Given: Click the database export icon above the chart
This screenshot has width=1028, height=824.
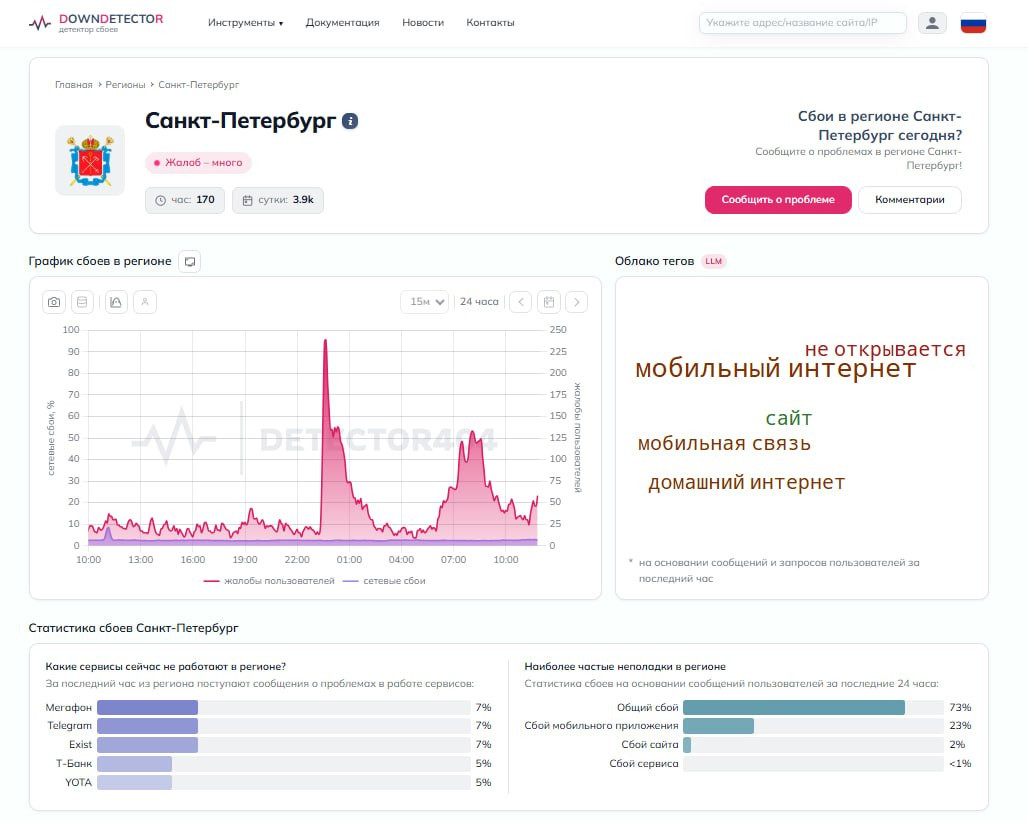Looking at the screenshot, I should 82,302.
